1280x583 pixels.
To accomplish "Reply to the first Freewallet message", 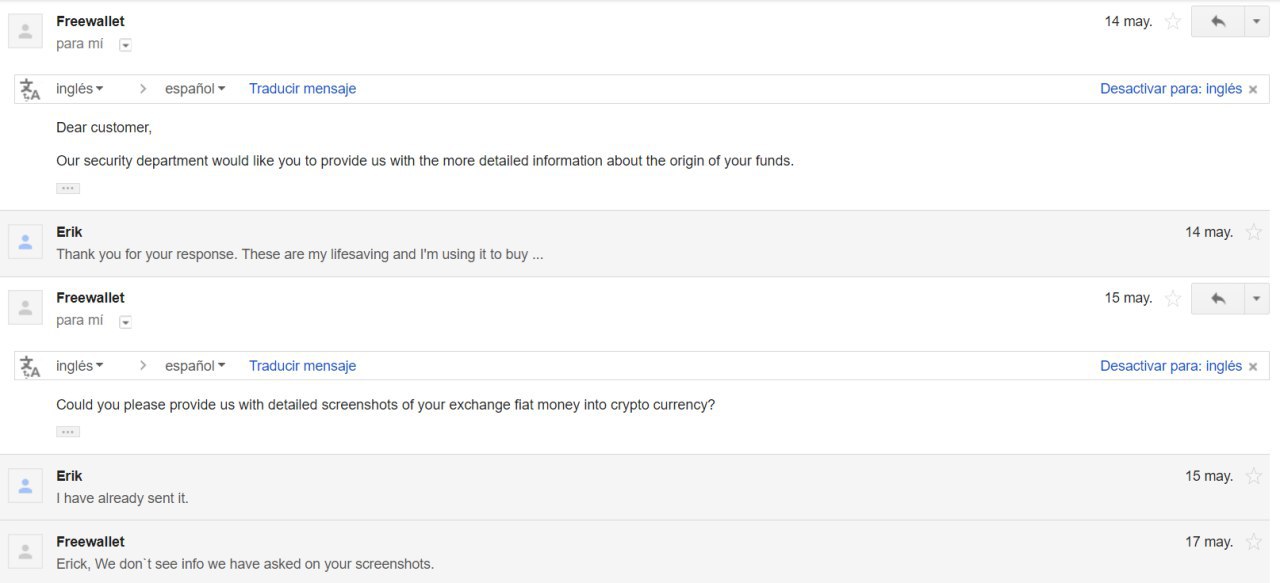I will [x=1217, y=21].
